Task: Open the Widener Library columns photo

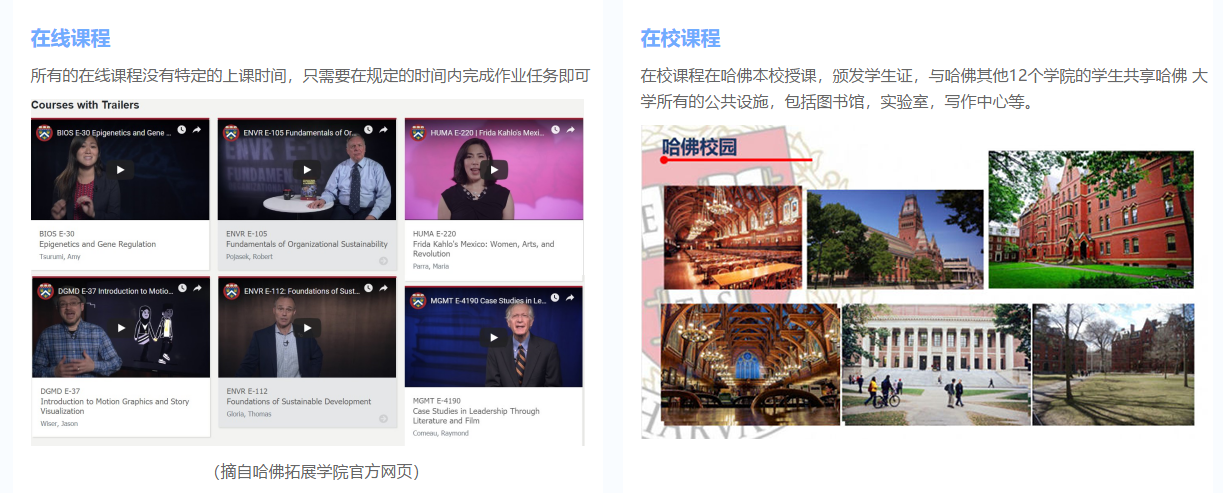Action: click(936, 365)
